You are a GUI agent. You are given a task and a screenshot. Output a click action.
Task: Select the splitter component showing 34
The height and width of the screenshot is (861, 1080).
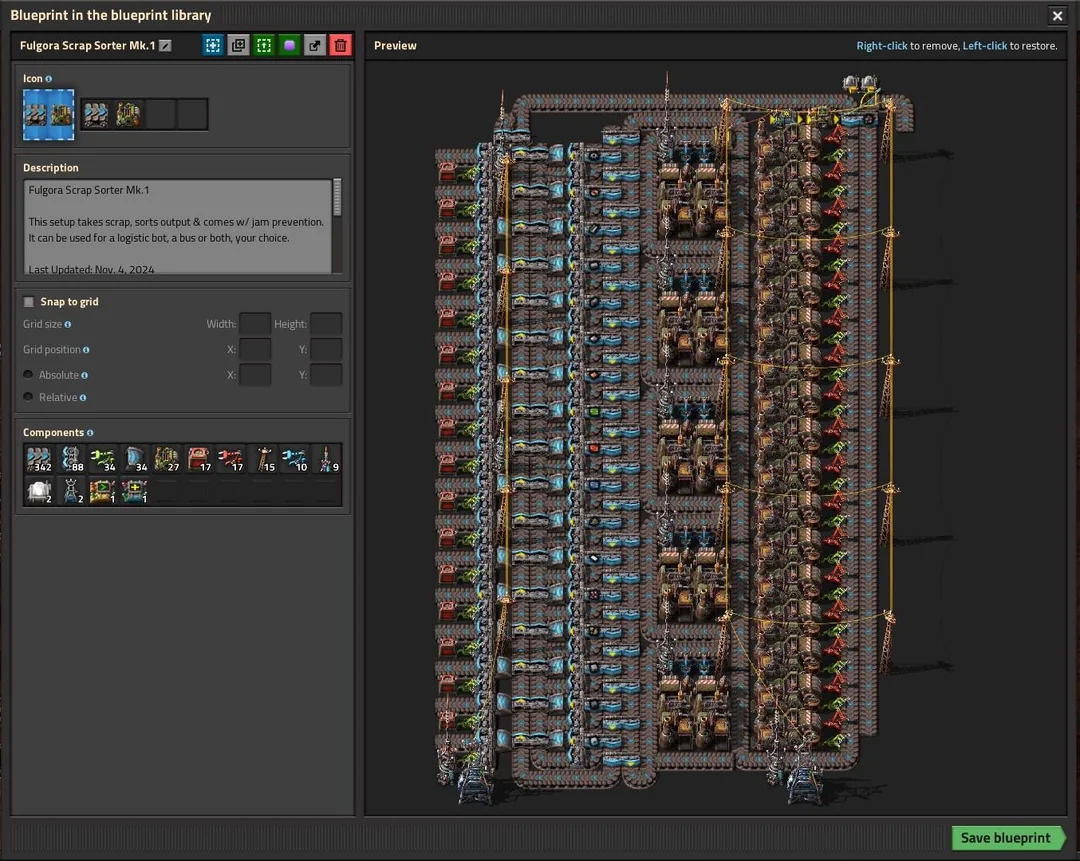point(135,459)
